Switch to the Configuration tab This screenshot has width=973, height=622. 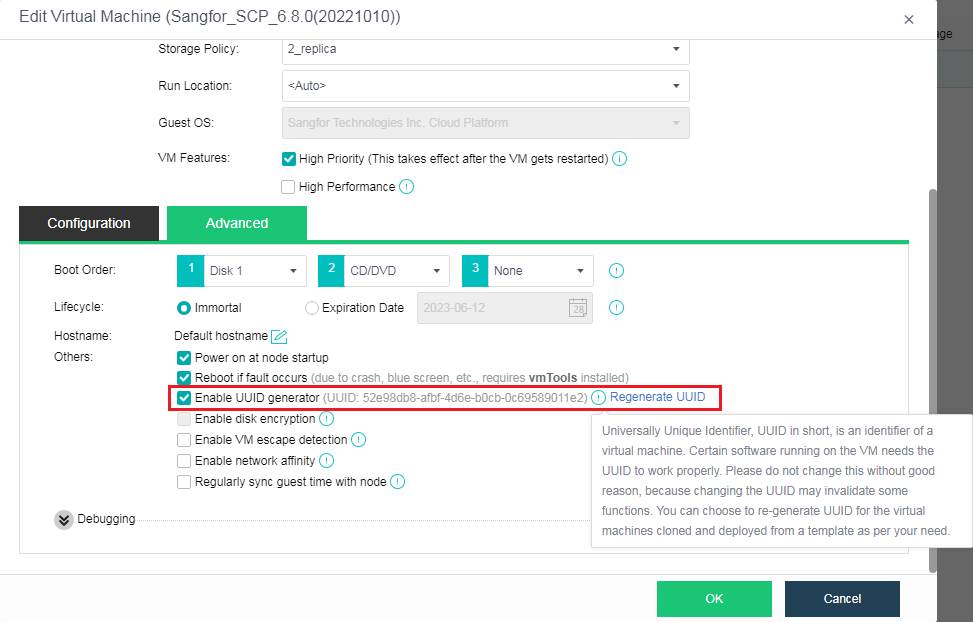tap(89, 224)
